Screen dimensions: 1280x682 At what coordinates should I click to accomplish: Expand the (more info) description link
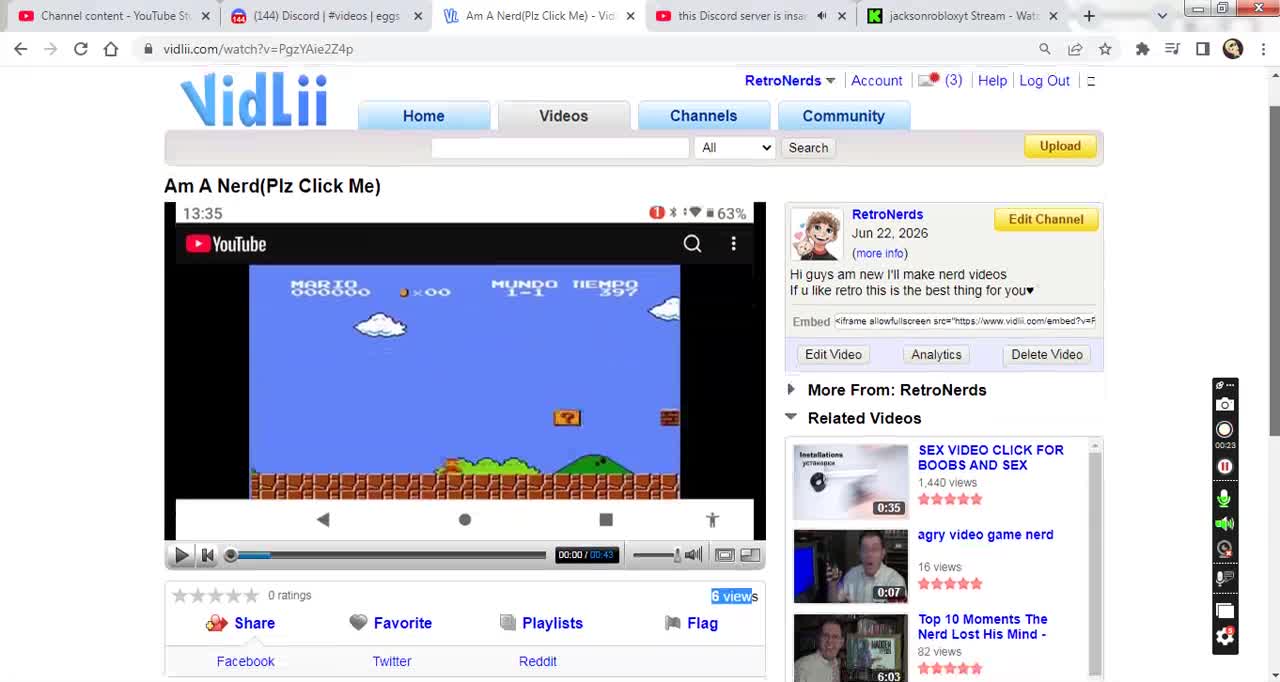[880, 254]
